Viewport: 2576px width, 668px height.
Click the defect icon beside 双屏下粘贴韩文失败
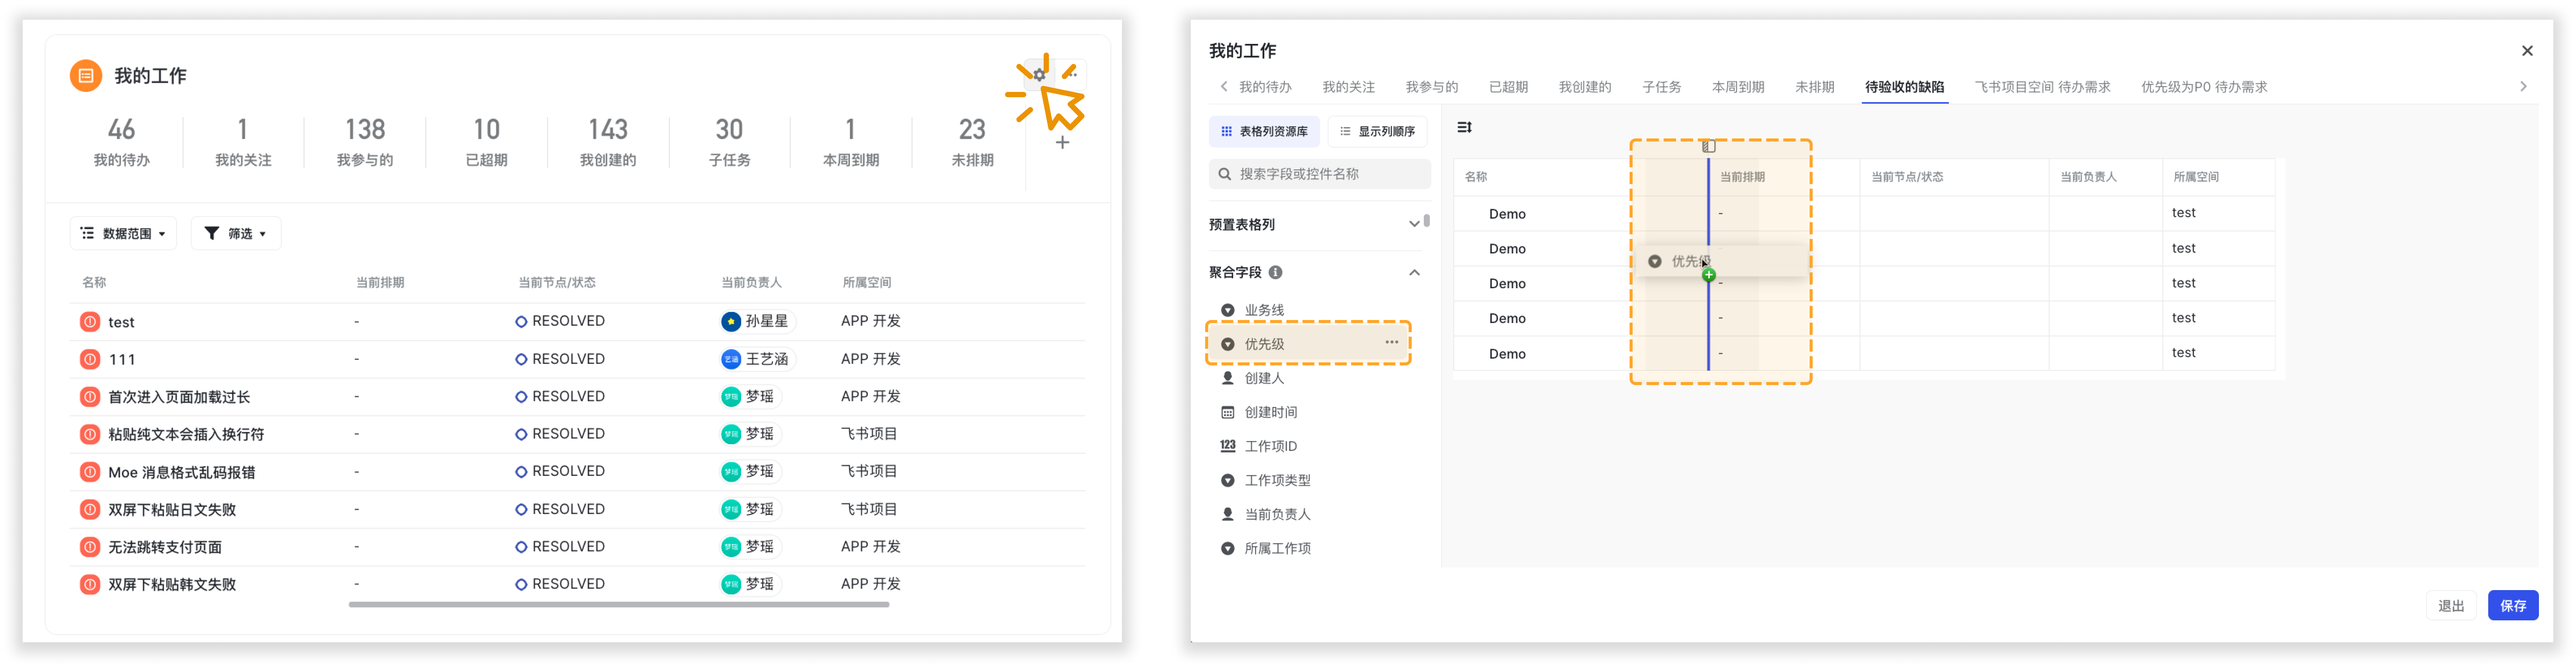90,584
